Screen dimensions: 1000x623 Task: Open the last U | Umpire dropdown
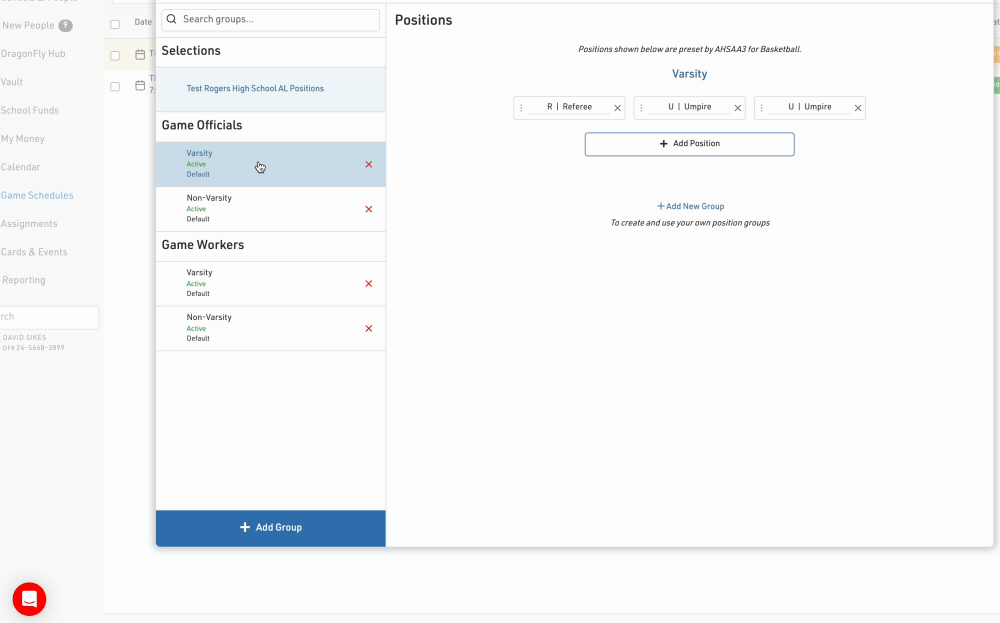[x=810, y=107]
